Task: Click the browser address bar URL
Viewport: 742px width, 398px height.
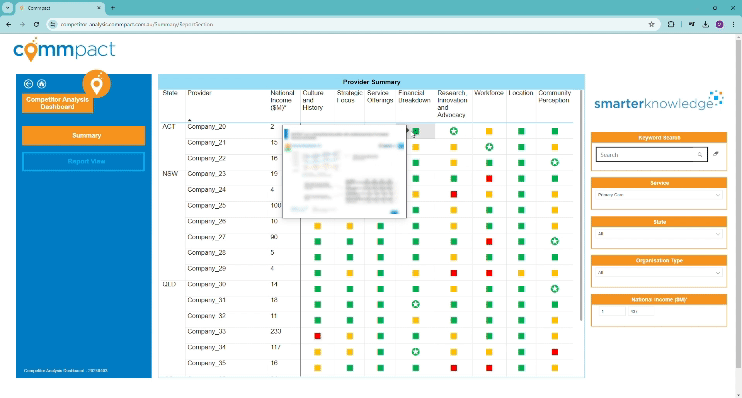Action: (x=137, y=24)
